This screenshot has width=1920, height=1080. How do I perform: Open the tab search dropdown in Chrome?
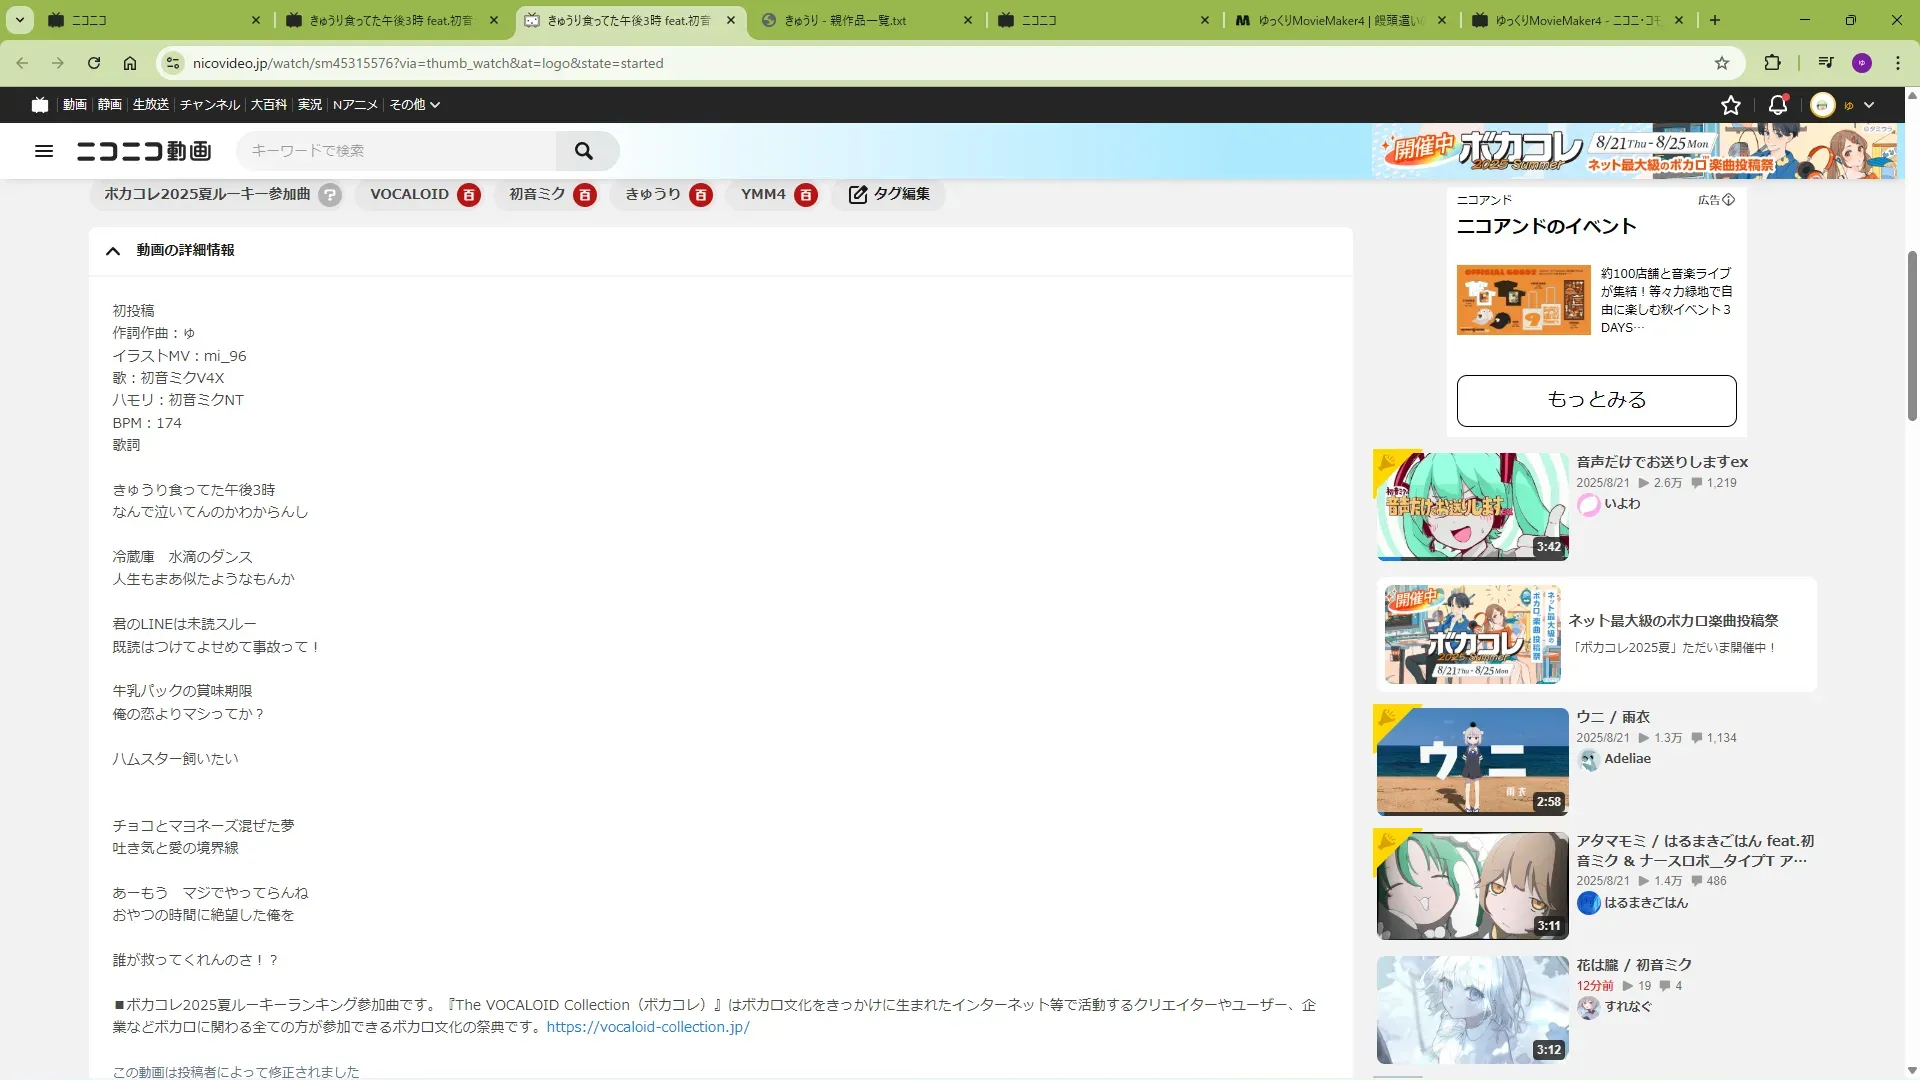point(20,20)
